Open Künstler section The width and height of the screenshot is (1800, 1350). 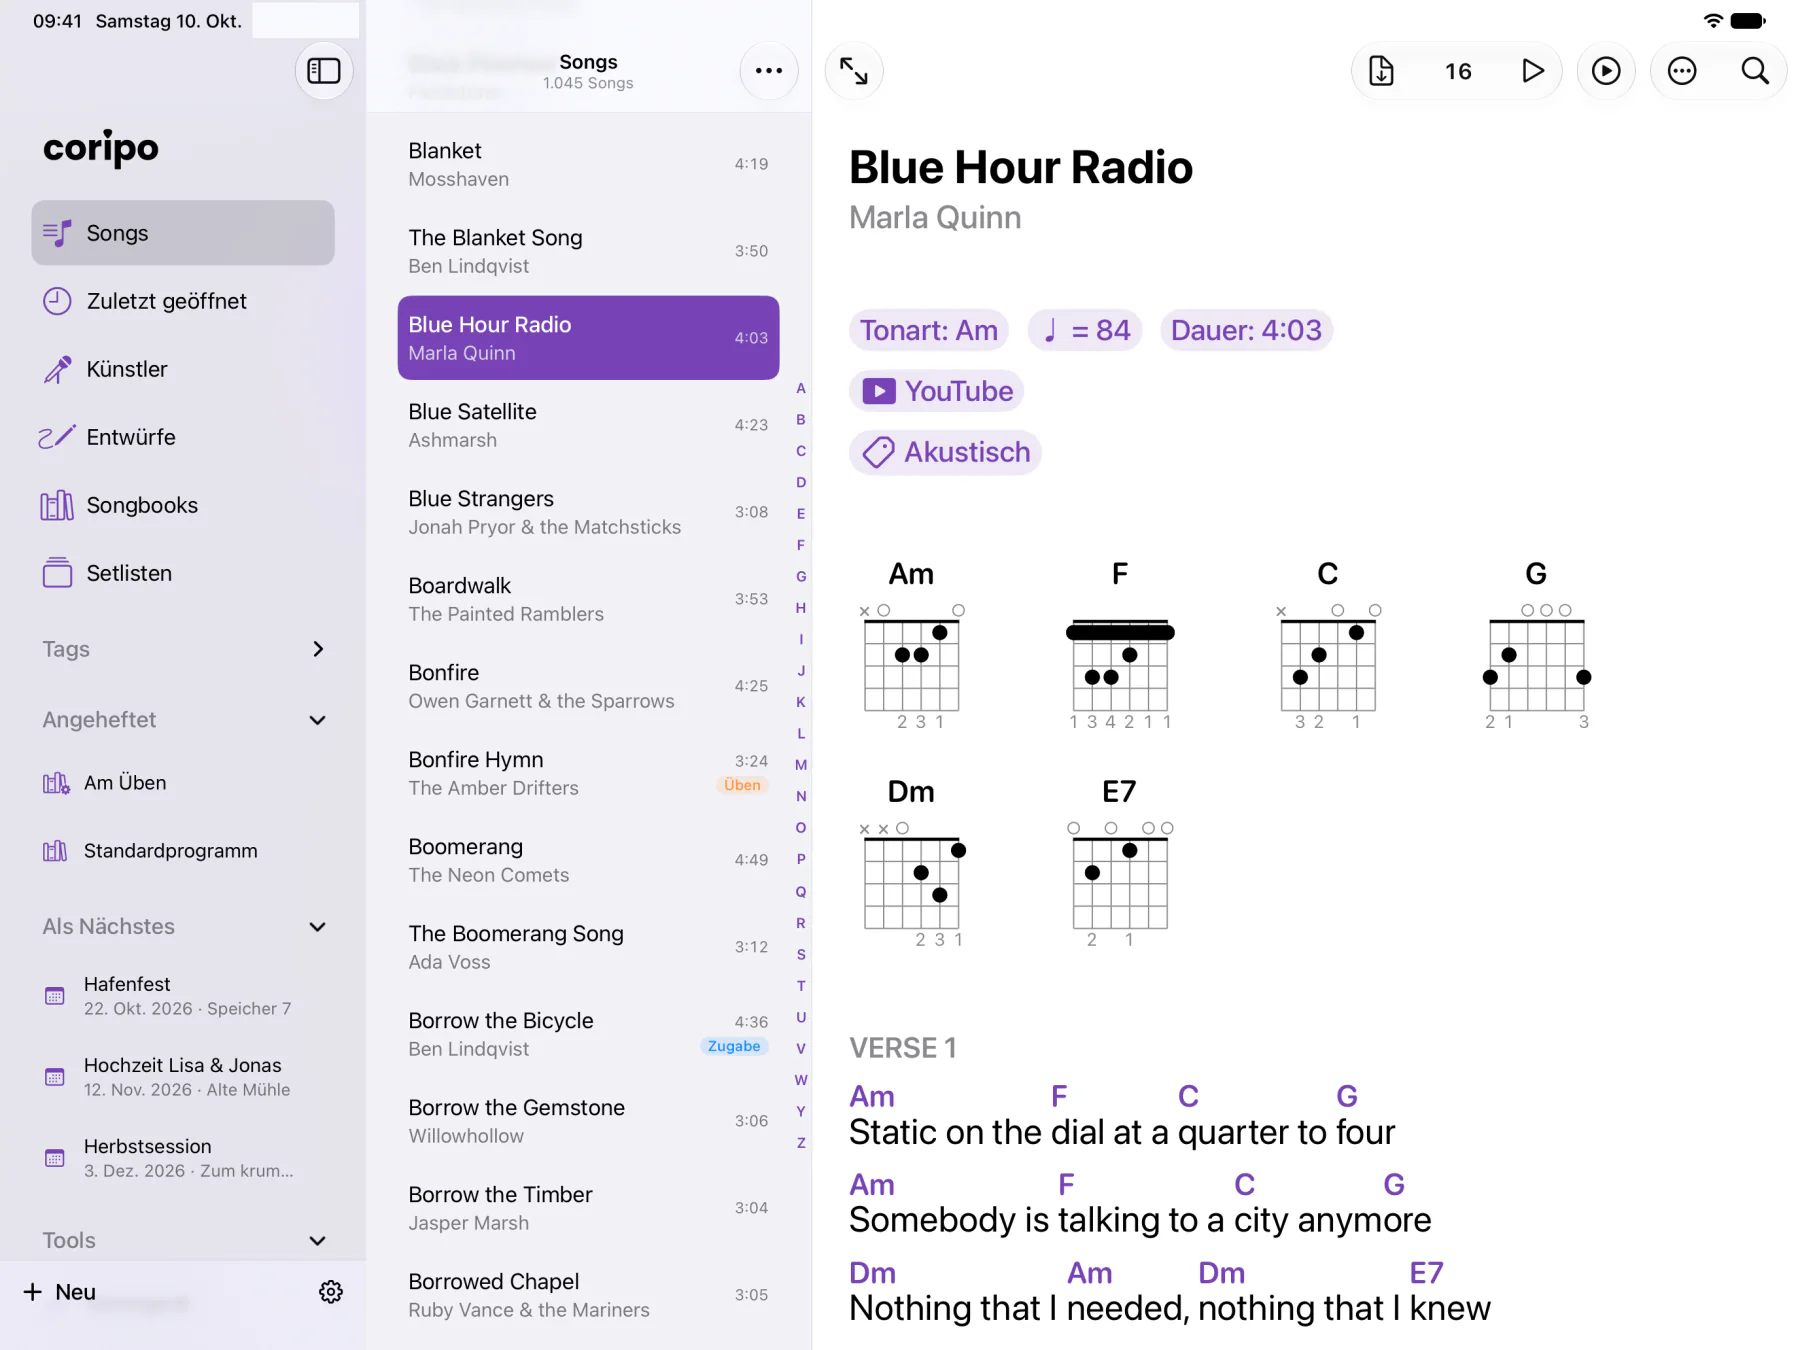183,369
